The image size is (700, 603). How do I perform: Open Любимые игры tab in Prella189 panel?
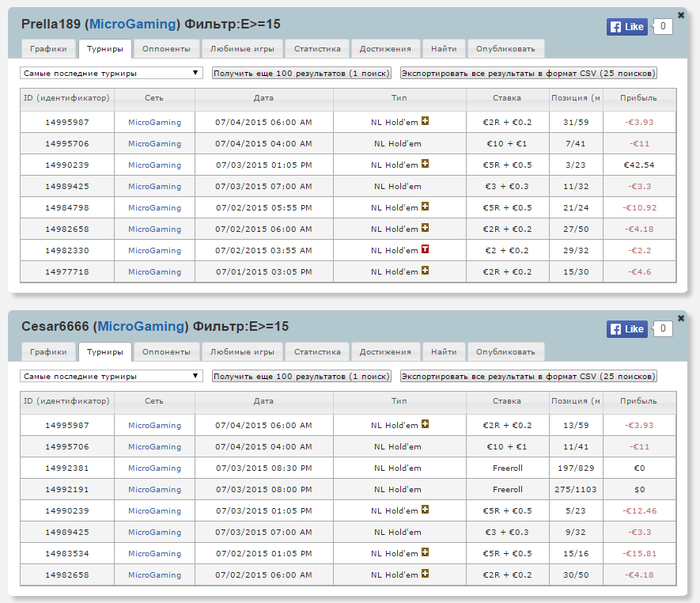pyautogui.click(x=242, y=49)
